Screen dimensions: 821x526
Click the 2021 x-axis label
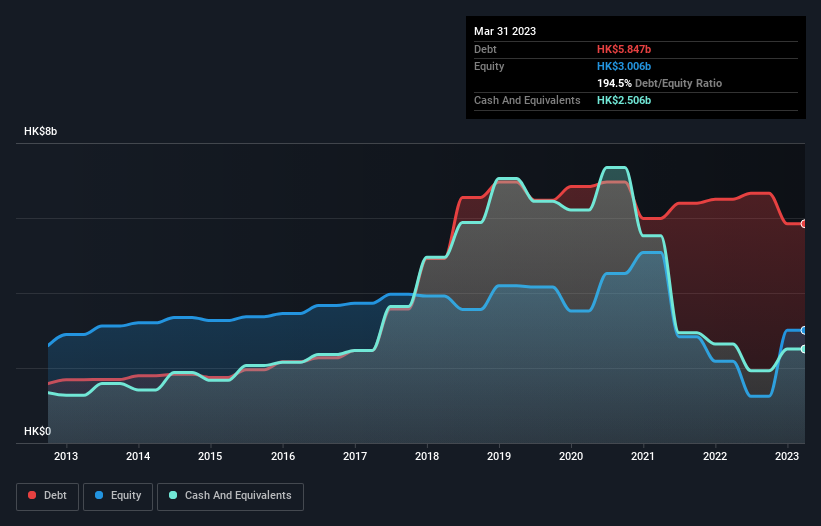coord(643,456)
